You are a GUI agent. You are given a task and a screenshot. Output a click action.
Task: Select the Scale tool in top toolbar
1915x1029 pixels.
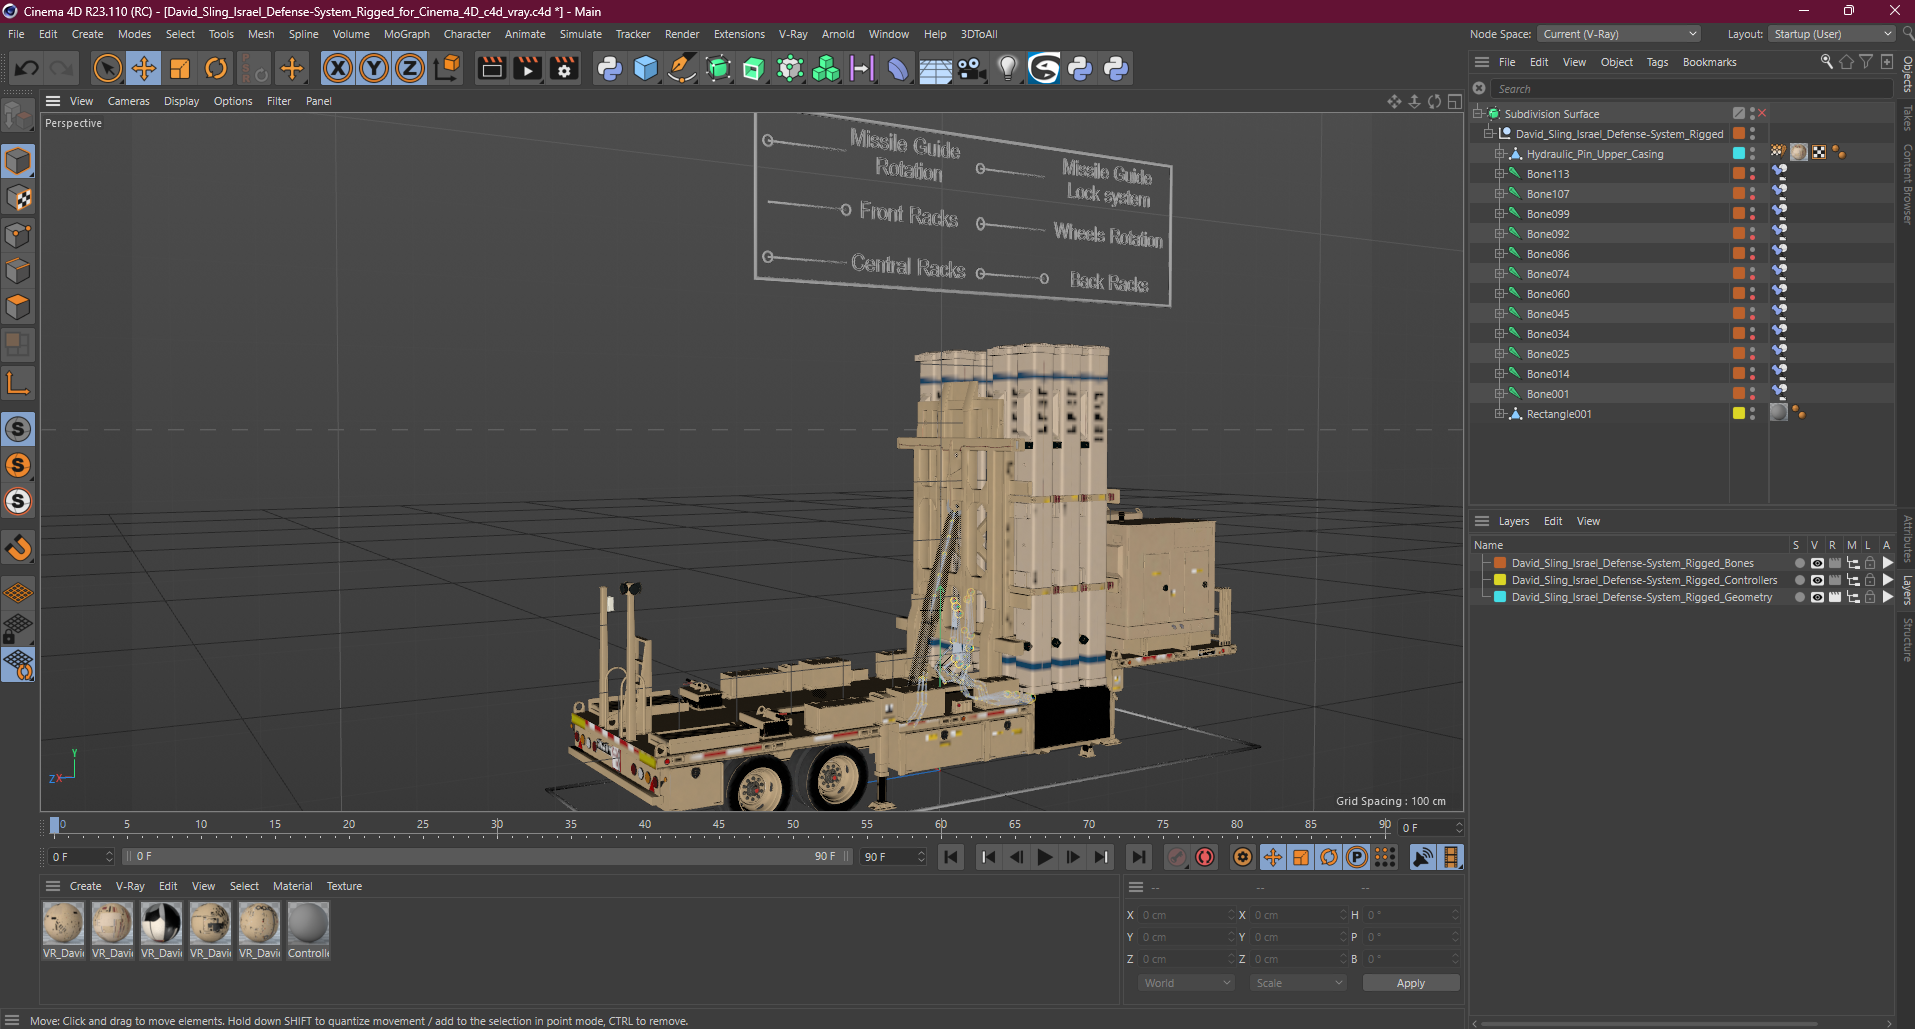180,68
